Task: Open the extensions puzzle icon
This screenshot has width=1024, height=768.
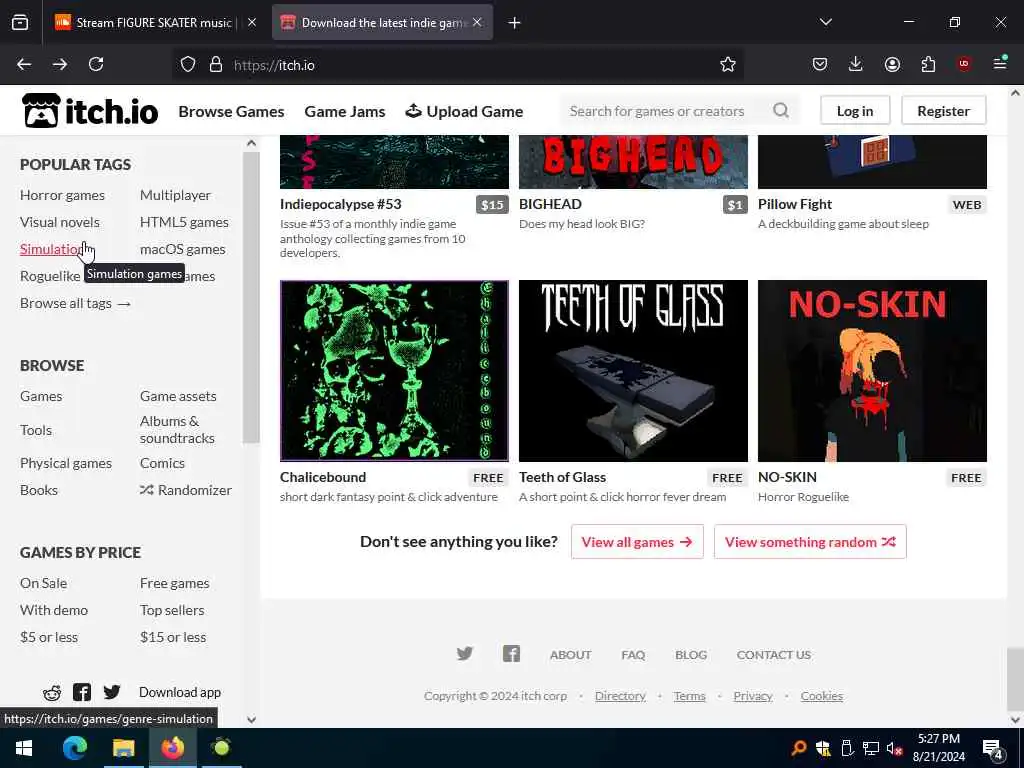Action: pos(928,64)
